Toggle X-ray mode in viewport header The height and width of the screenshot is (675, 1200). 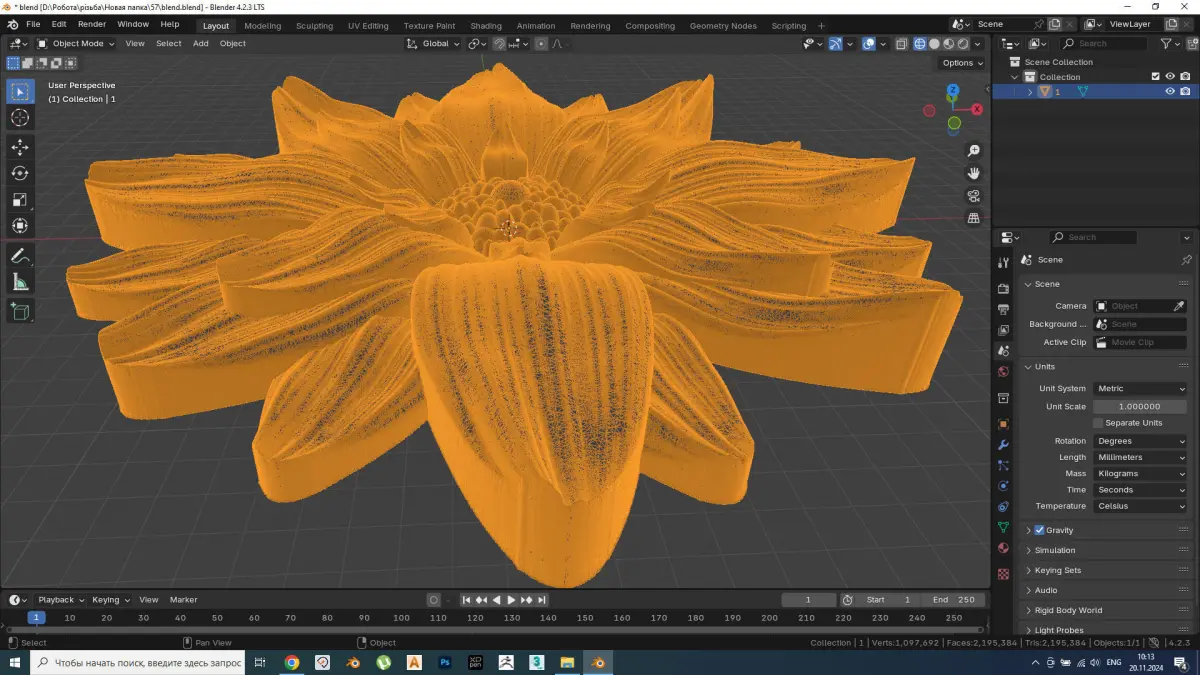pyautogui.click(x=901, y=44)
